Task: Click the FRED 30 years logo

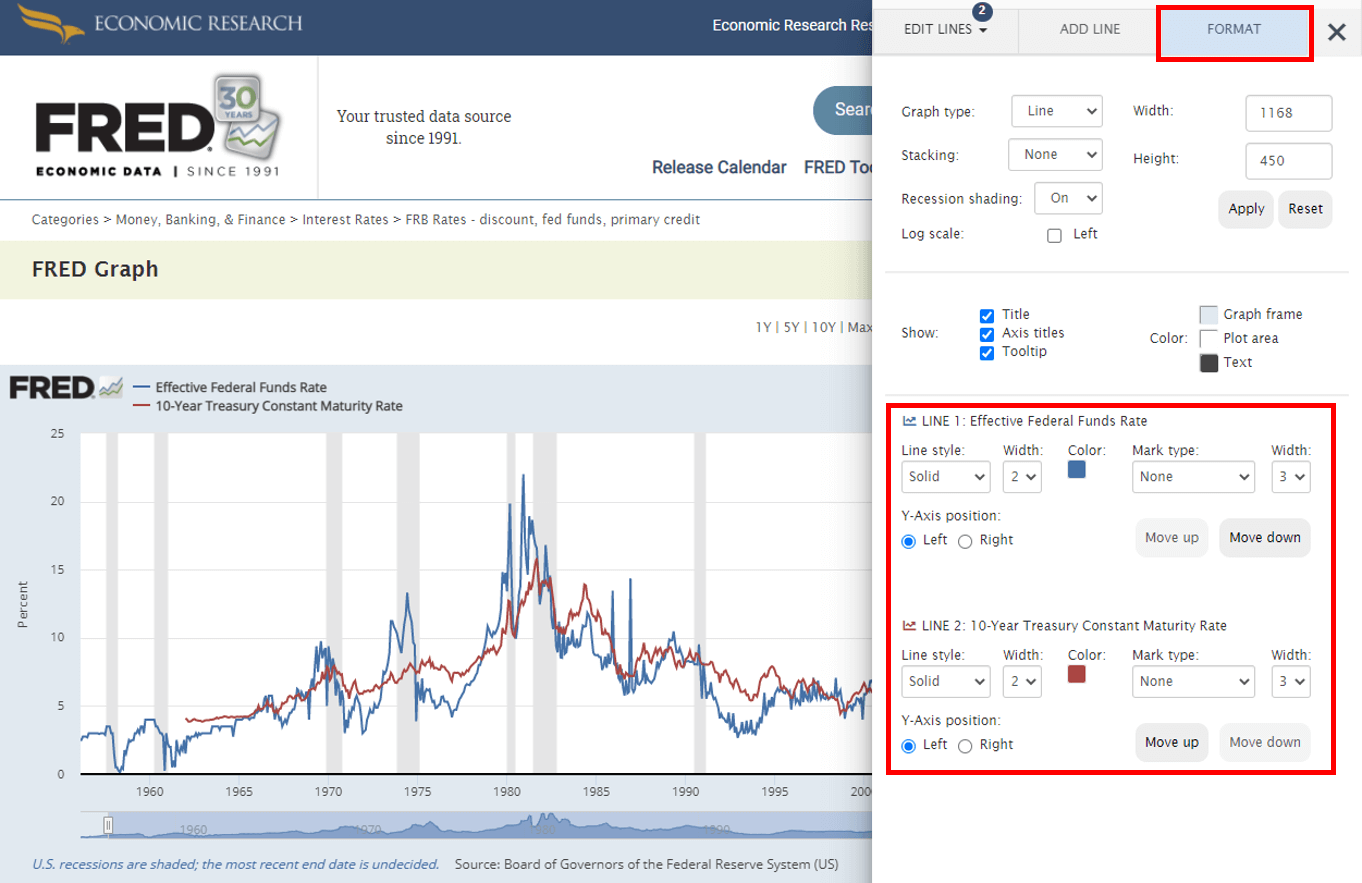Action: (x=158, y=126)
